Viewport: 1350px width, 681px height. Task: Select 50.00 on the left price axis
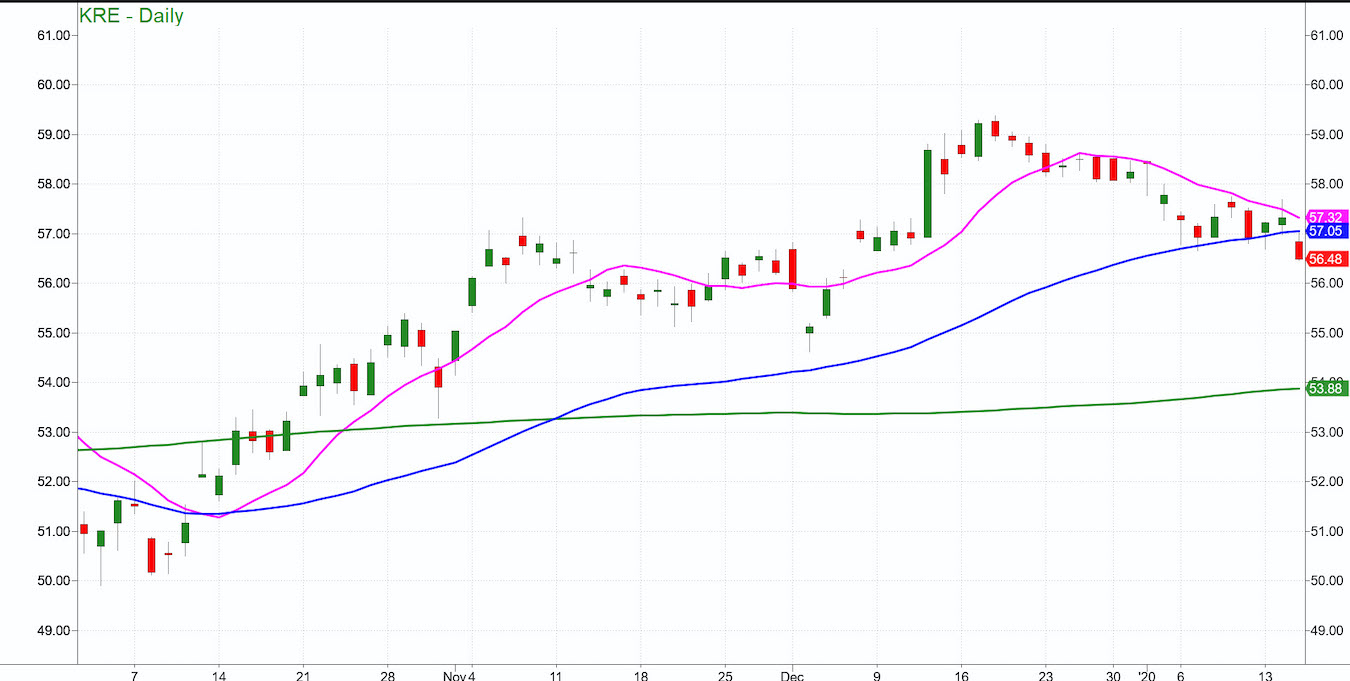pos(55,581)
